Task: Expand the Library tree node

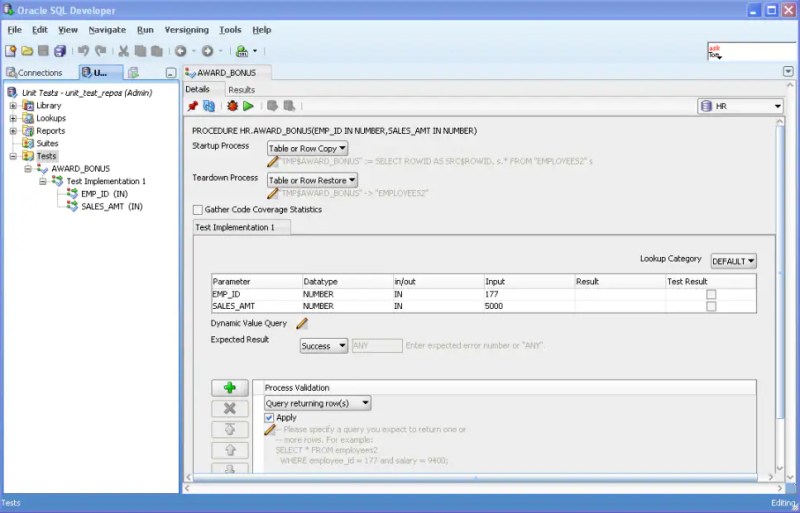Action: click(x=13, y=106)
